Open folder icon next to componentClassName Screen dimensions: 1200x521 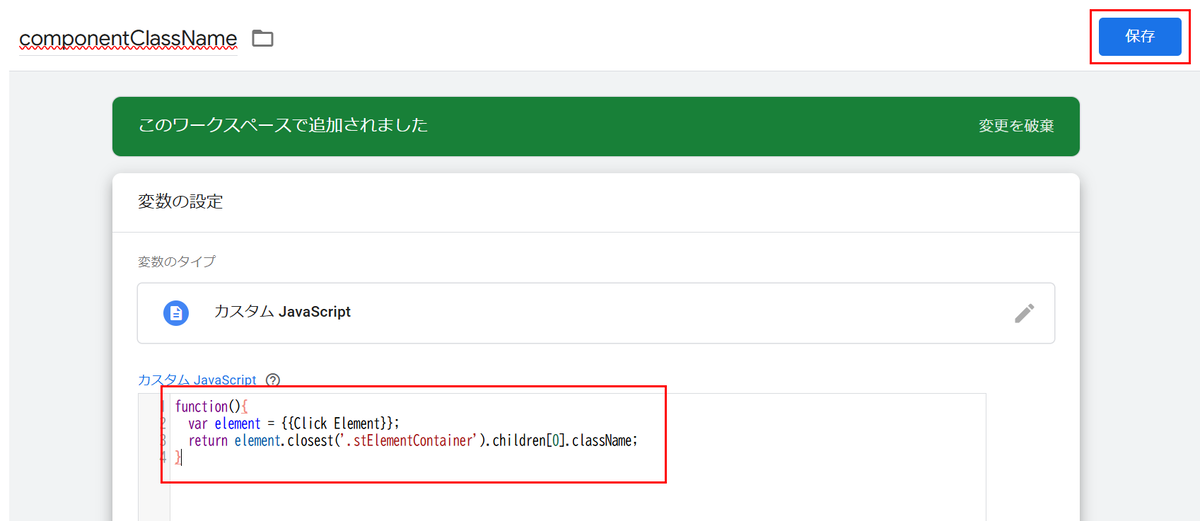click(262, 39)
